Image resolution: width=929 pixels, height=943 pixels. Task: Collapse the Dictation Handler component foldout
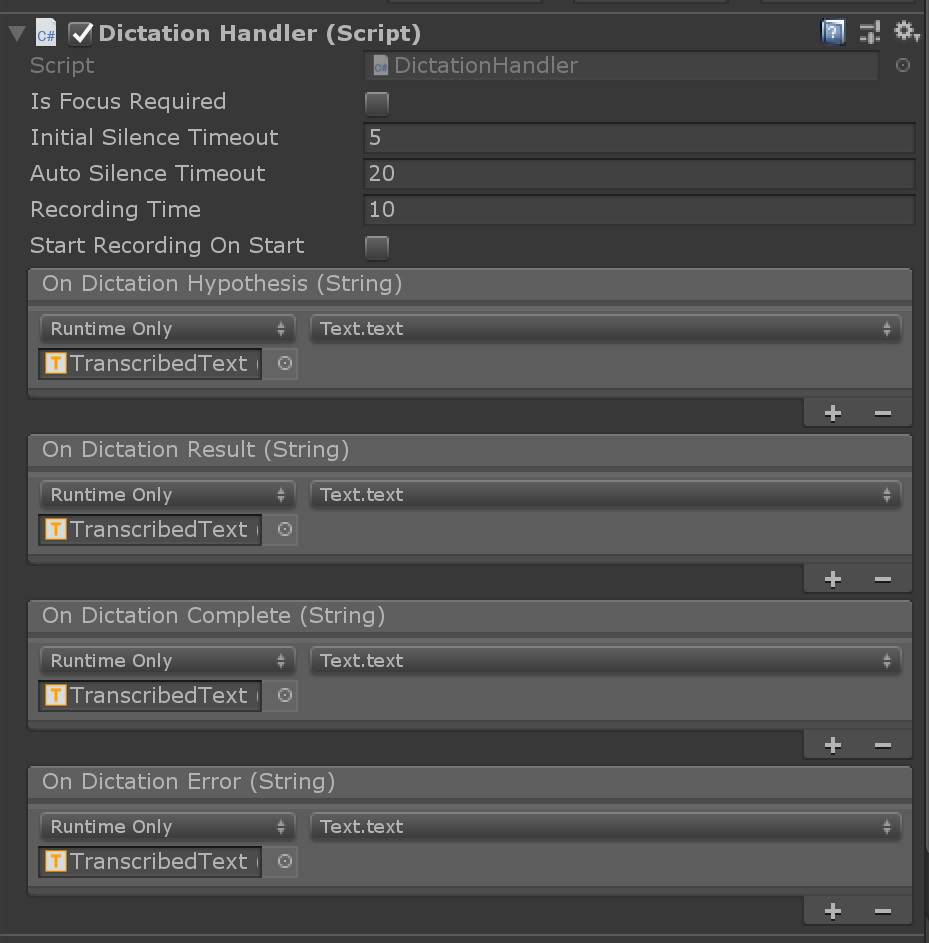(x=17, y=33)
